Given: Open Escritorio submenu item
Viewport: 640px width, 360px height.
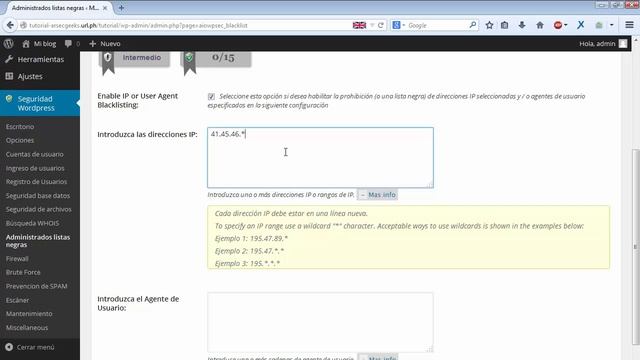Looking at the screenshot, I should [x=20, y=127].
